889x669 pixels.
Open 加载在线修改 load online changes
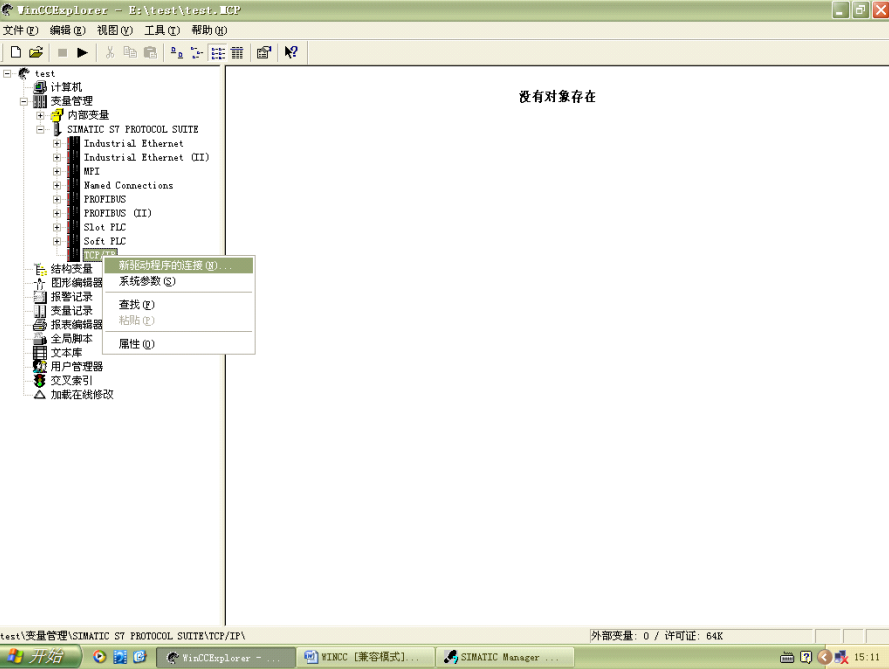(82, 395)
